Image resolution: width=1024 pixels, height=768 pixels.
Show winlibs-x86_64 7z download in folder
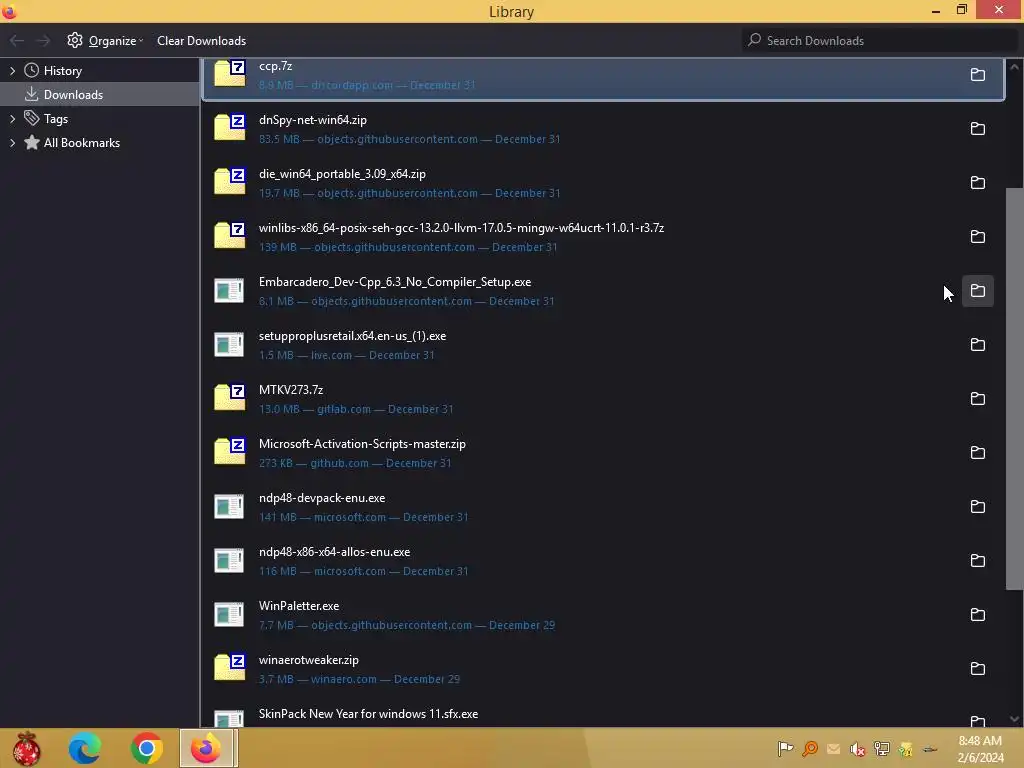coord(978,236)
